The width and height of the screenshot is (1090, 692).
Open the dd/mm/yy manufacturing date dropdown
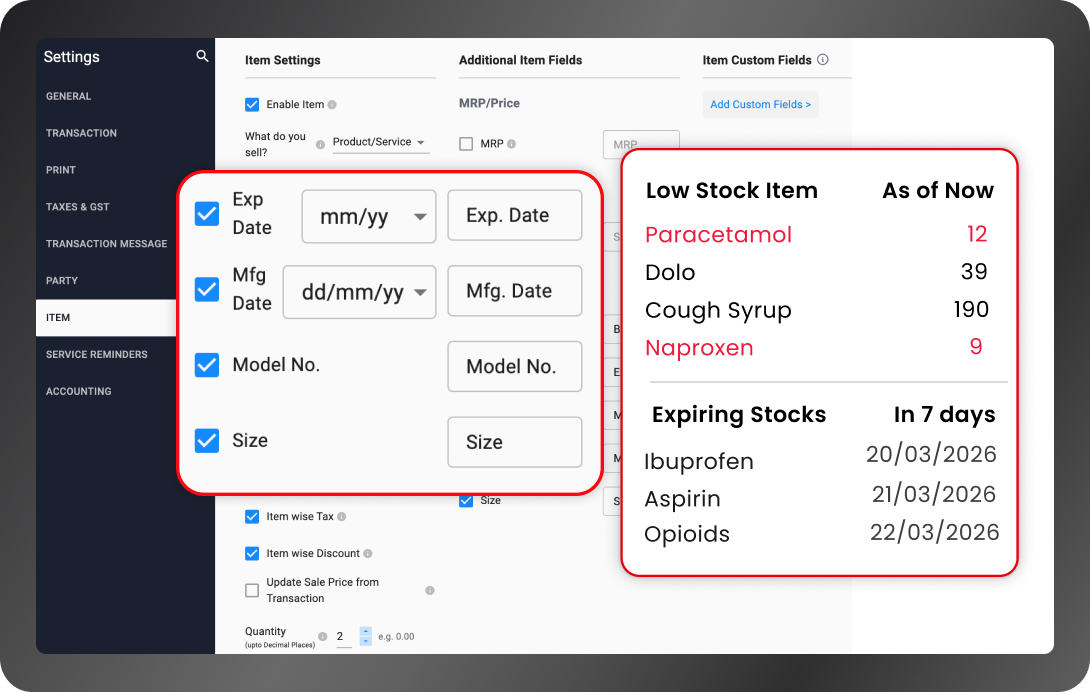[358, 292]
